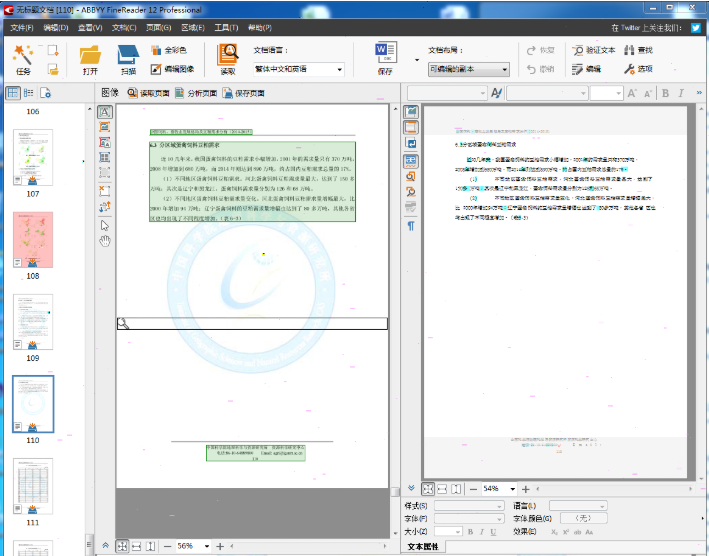Click the Find binoculars icon
The image size is (709, 556).
[x=638, y=50]
